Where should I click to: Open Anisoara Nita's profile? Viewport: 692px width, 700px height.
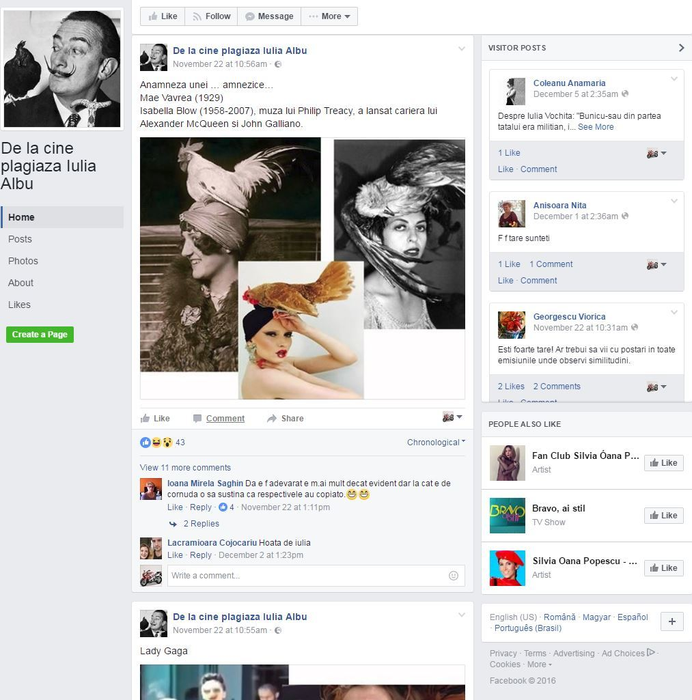pos(560,205)
